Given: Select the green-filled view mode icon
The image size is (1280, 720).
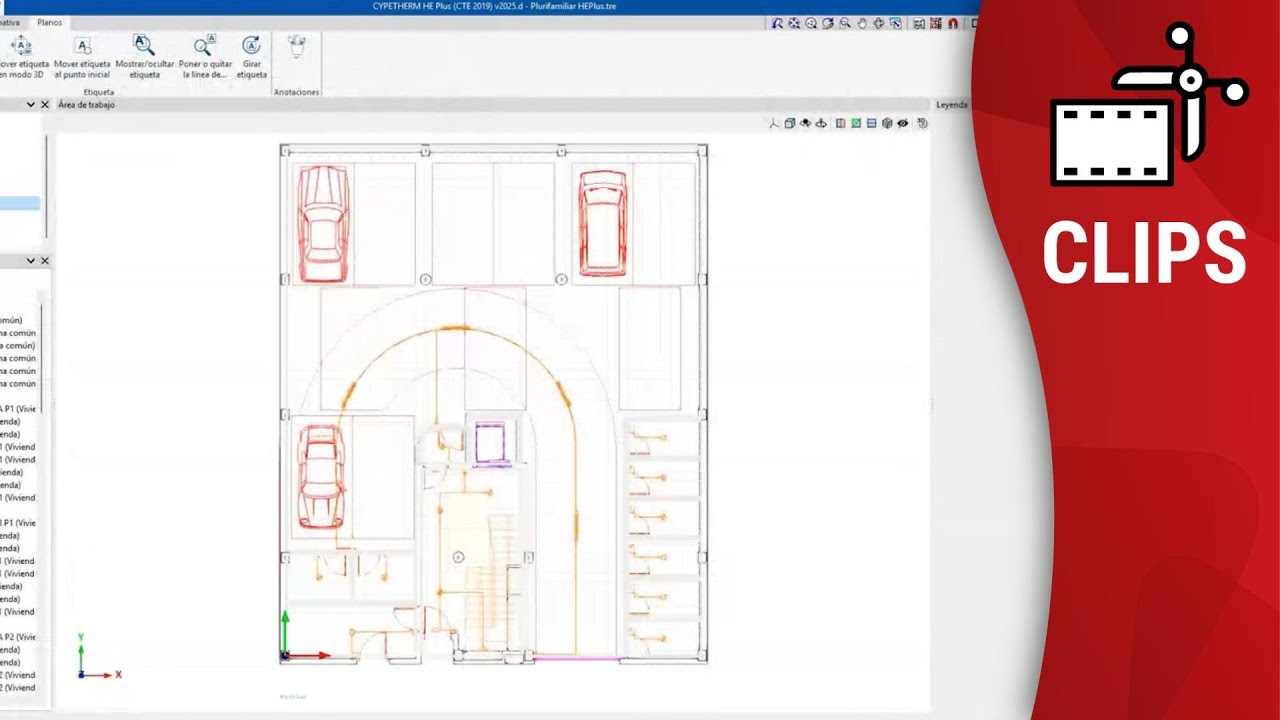Looking at the screenshot, I should pyautogui.click(x=856, y=123).
